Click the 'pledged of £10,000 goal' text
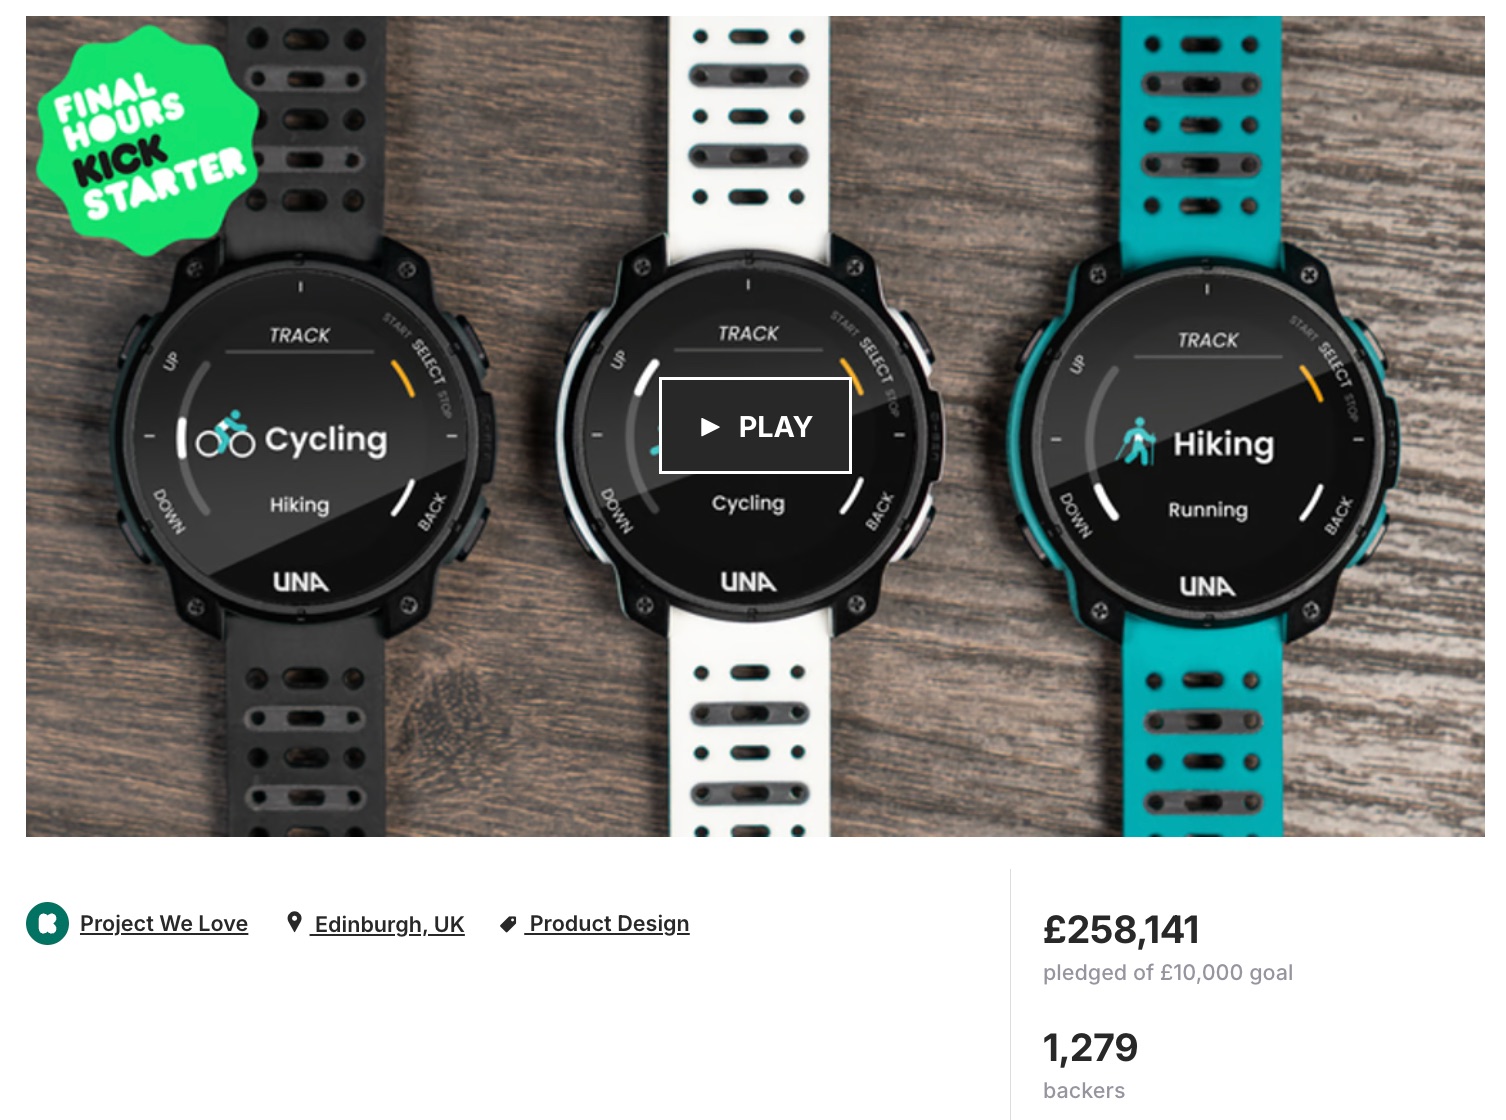This screenshot has width=1506, height=1120. pyautogui.click(x=1168, y=972)
